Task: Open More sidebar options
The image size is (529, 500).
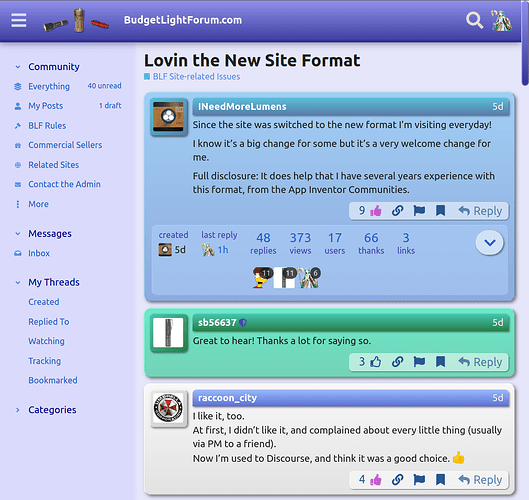Action: (32, 204)
